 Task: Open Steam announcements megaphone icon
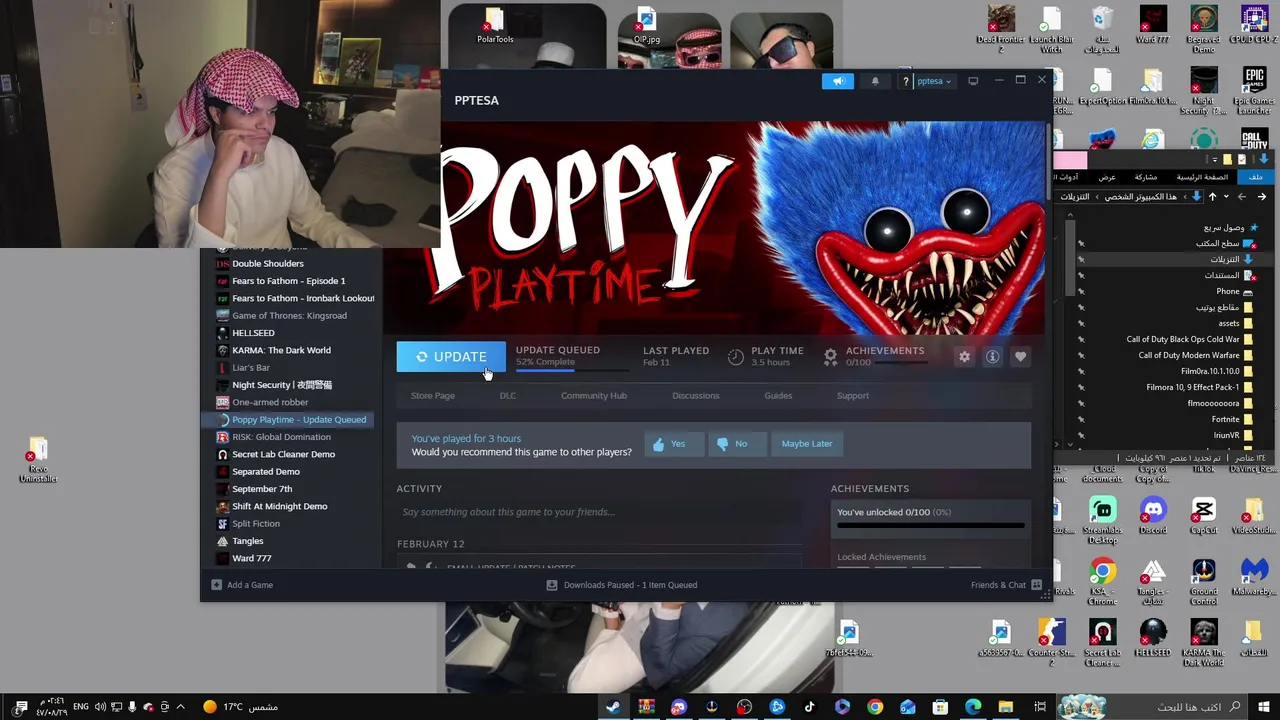point(838,81)
